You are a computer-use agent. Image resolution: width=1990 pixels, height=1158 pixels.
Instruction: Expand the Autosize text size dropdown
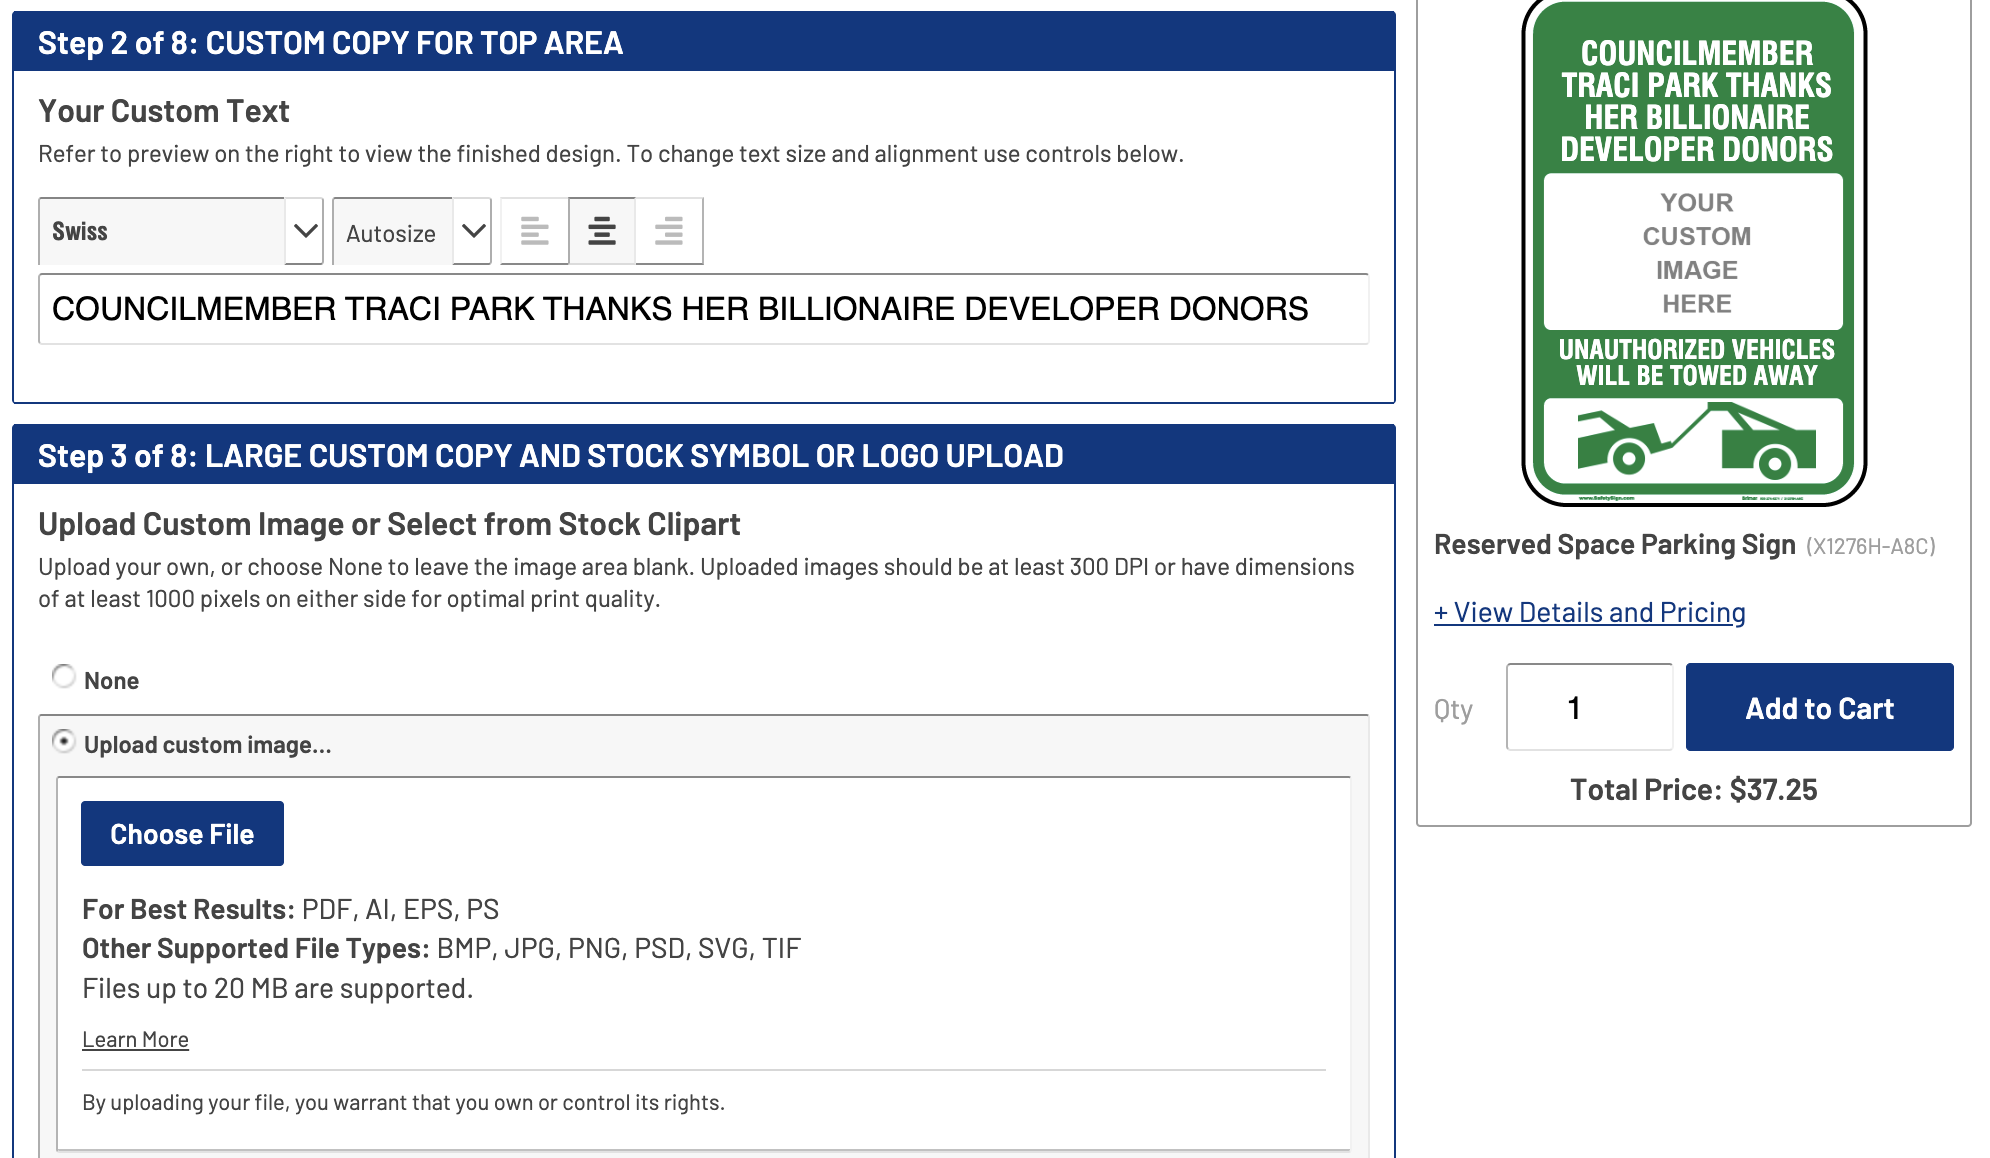pyautogui.click(x=393, y=231)
